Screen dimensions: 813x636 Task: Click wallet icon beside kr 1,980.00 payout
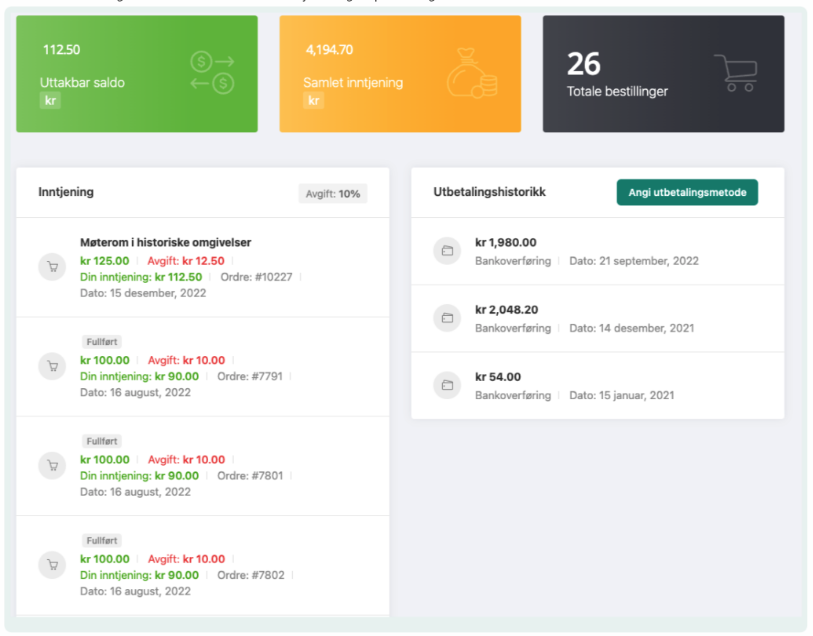point(447,251)
